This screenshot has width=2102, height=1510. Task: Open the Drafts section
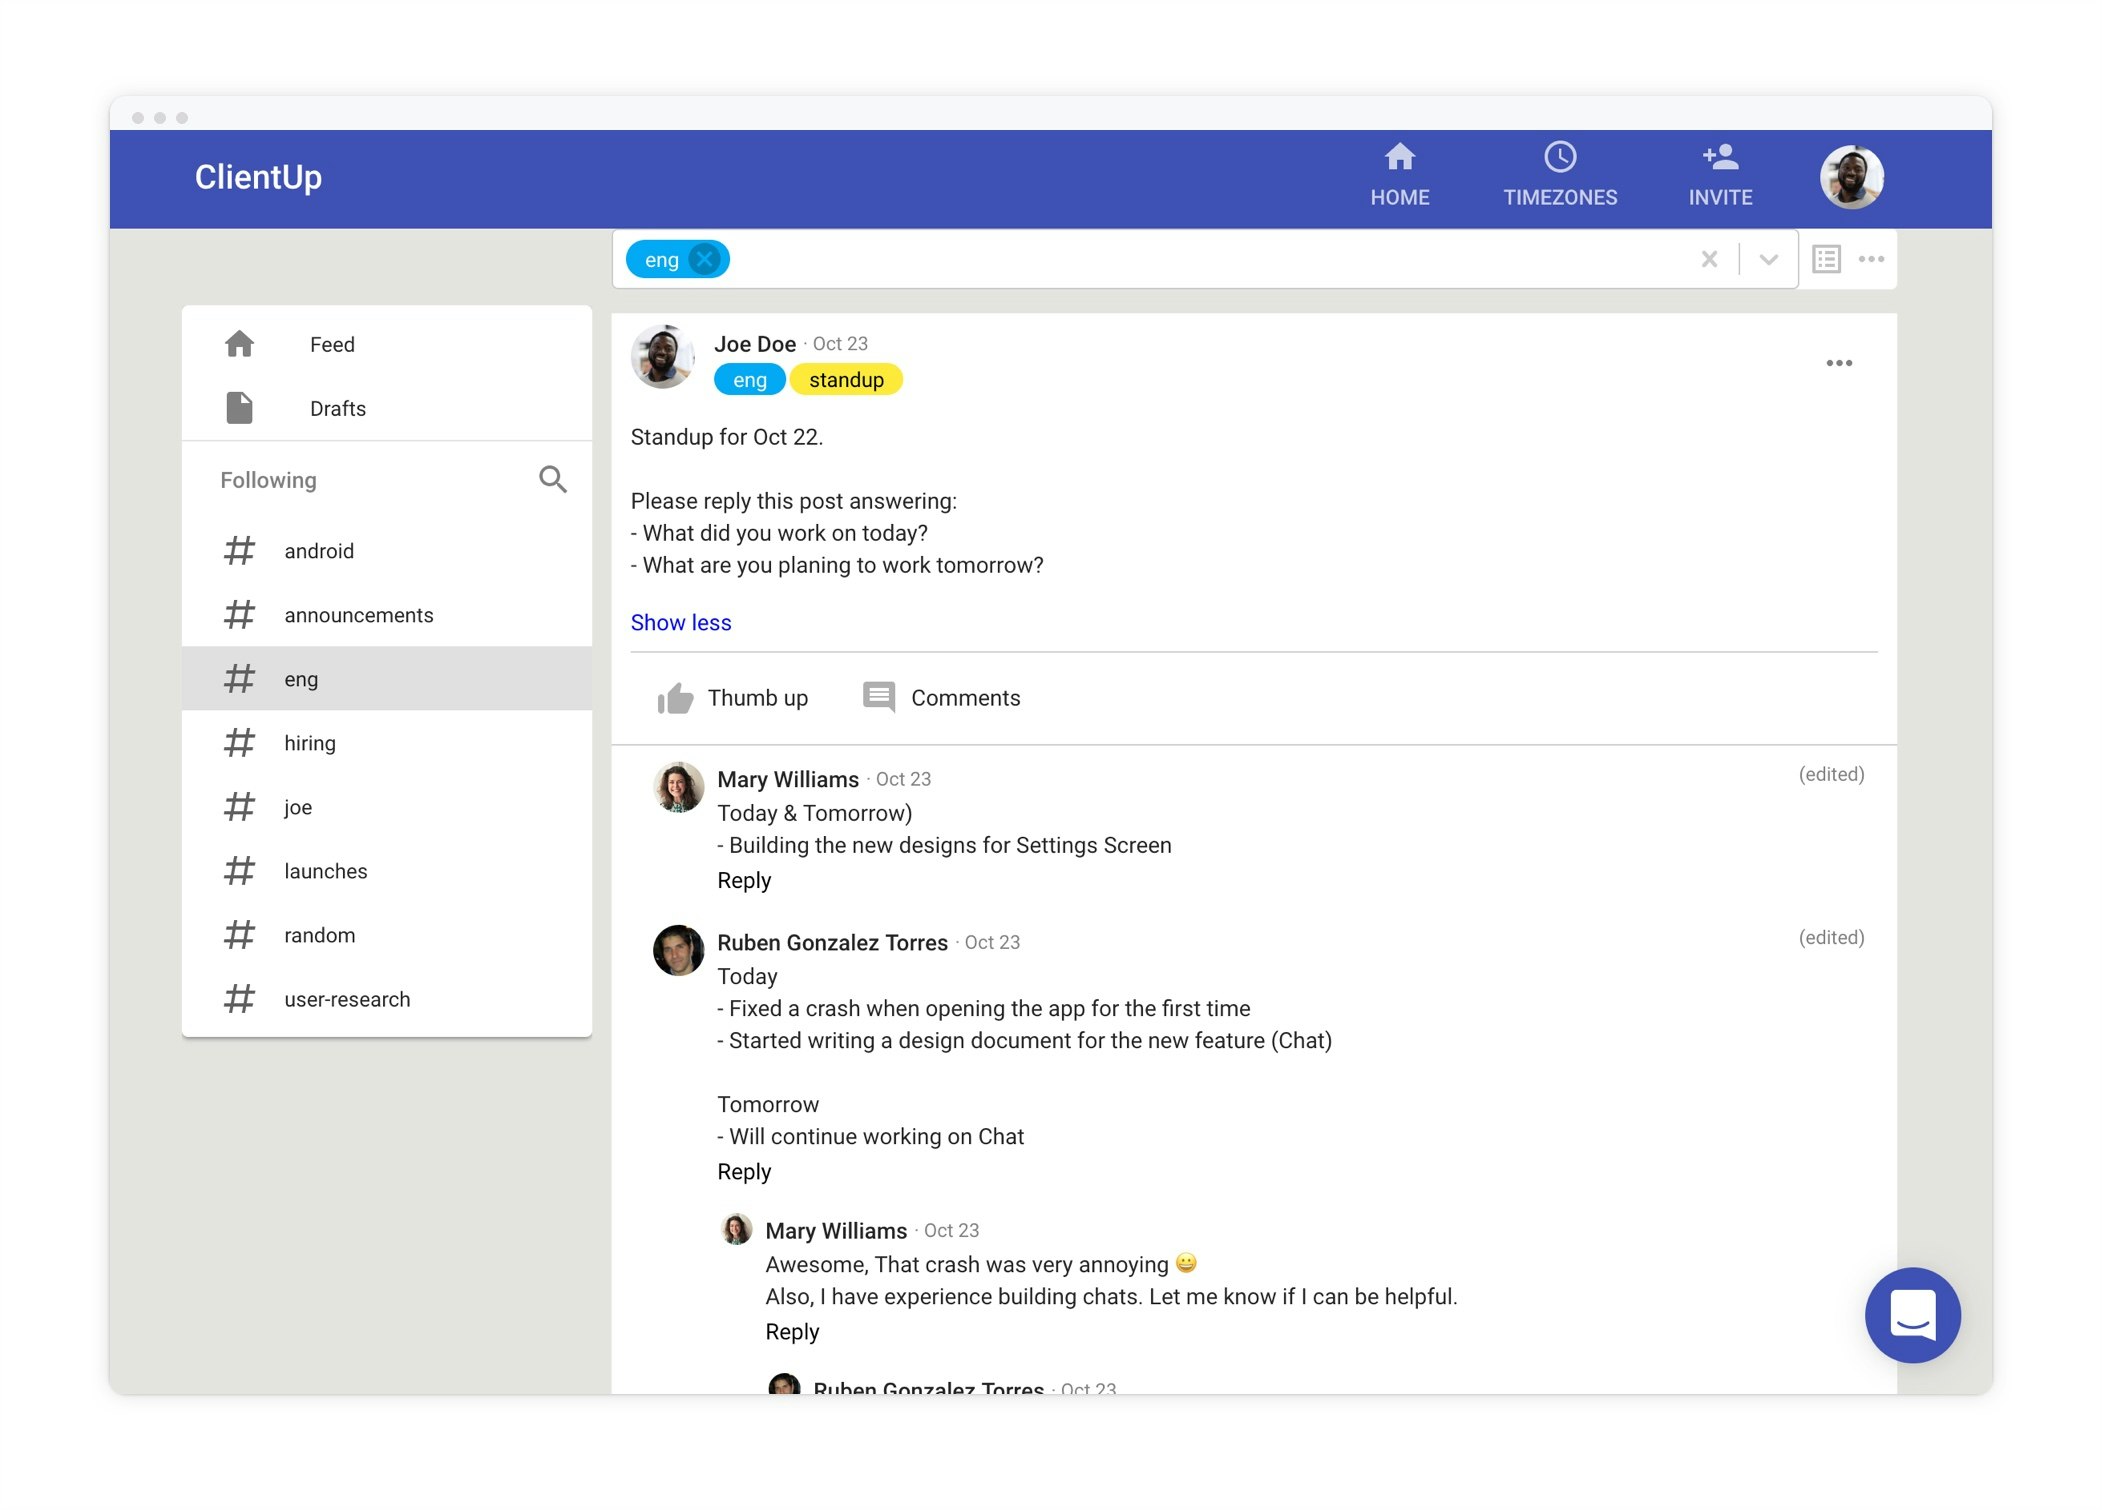click(337, 408)
